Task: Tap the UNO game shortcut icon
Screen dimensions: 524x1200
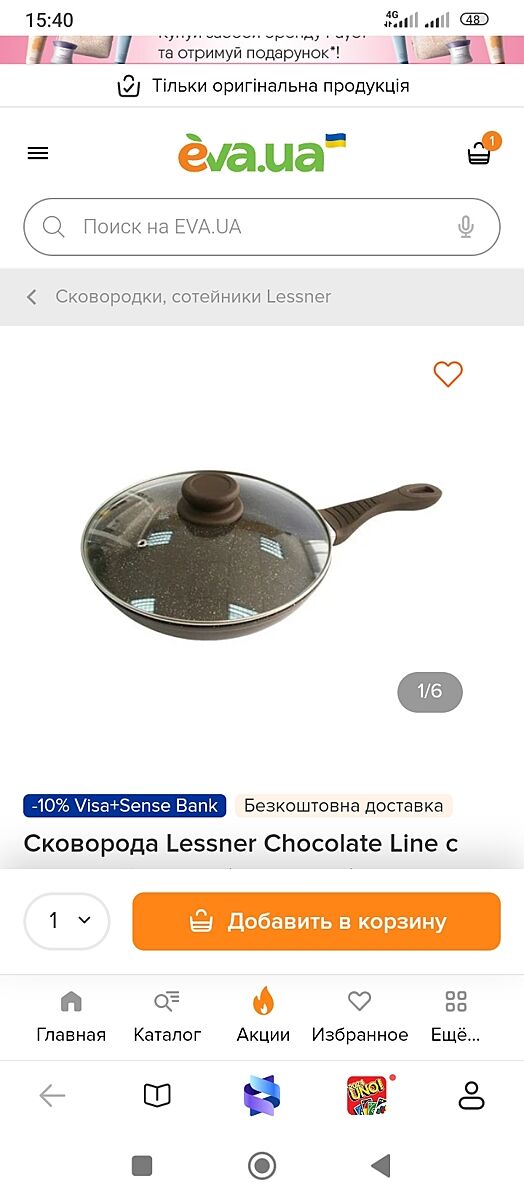Action: 367,1095
